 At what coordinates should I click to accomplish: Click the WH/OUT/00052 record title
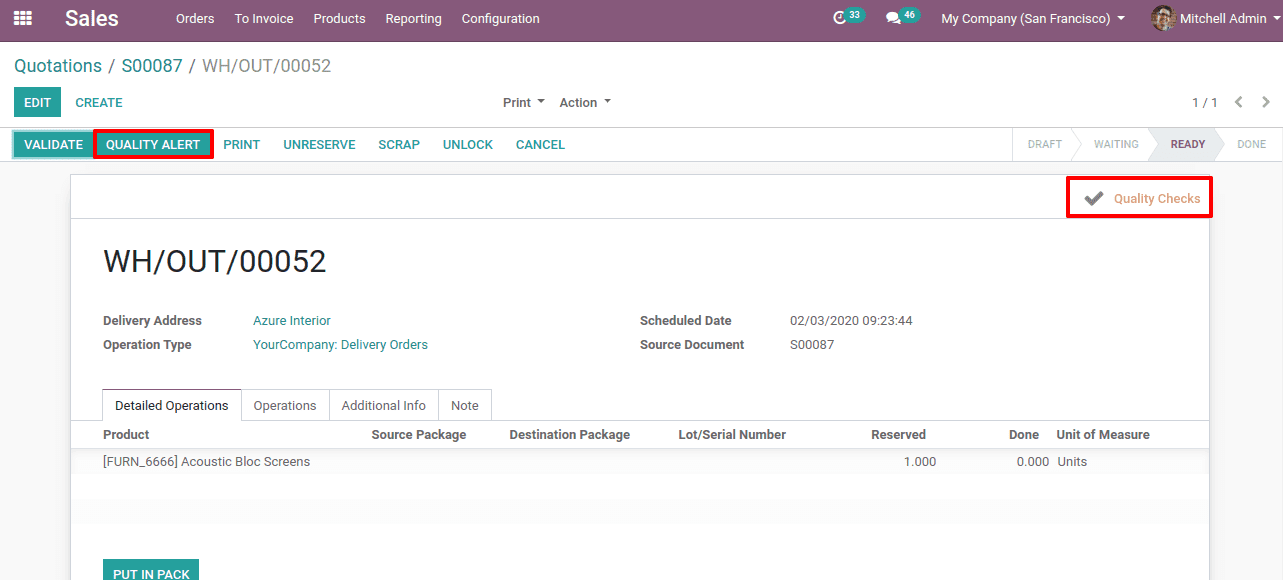215,262
